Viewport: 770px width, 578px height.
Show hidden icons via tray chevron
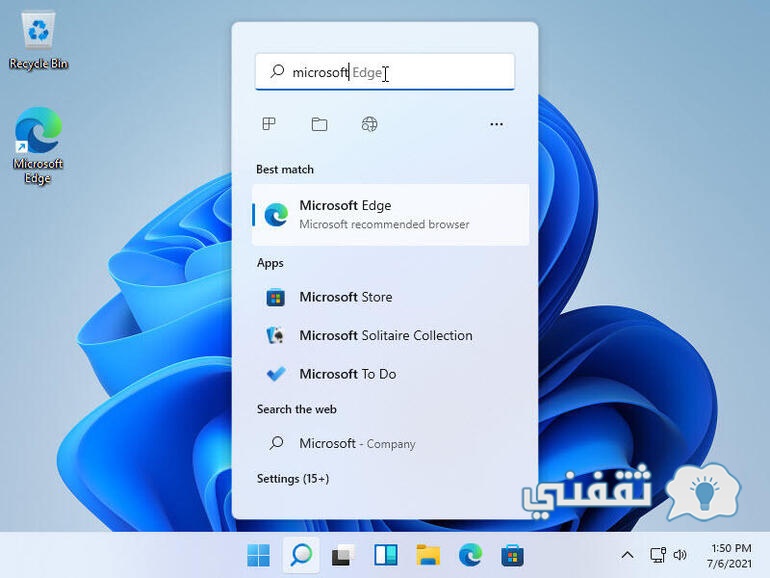(x=627, y=555)
